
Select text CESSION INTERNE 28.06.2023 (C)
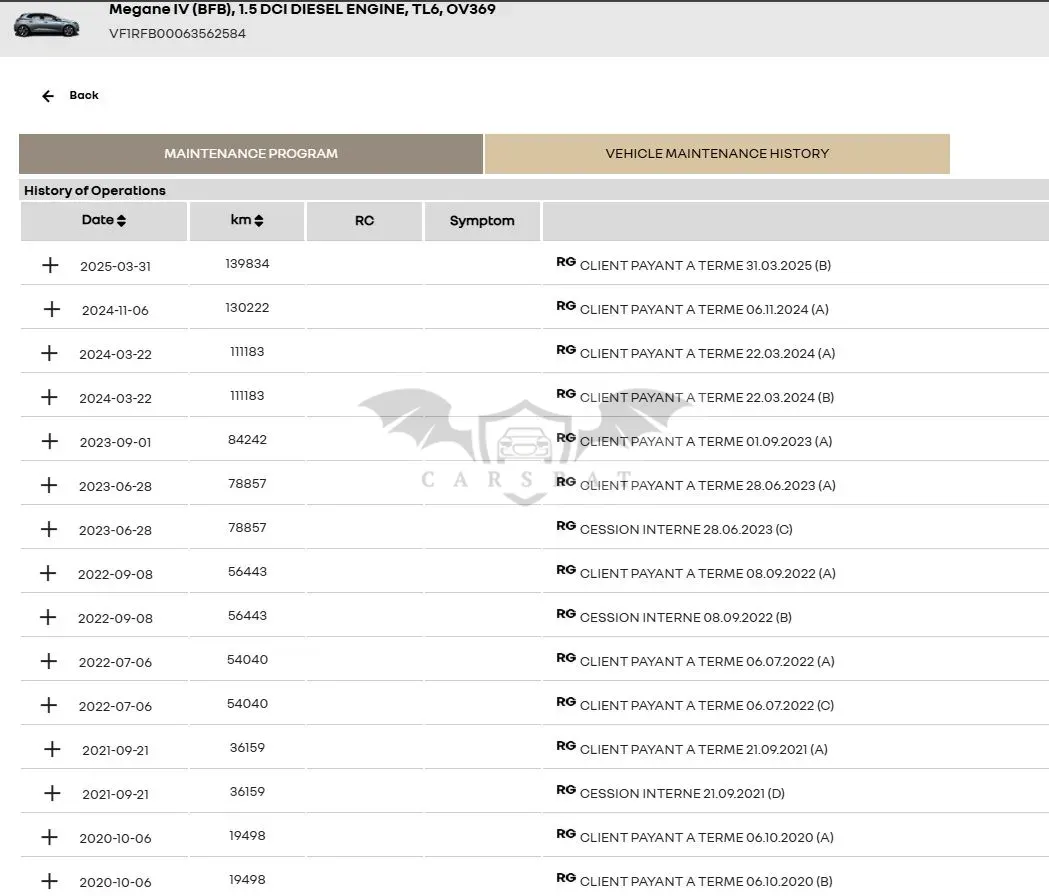coord(686,530)
